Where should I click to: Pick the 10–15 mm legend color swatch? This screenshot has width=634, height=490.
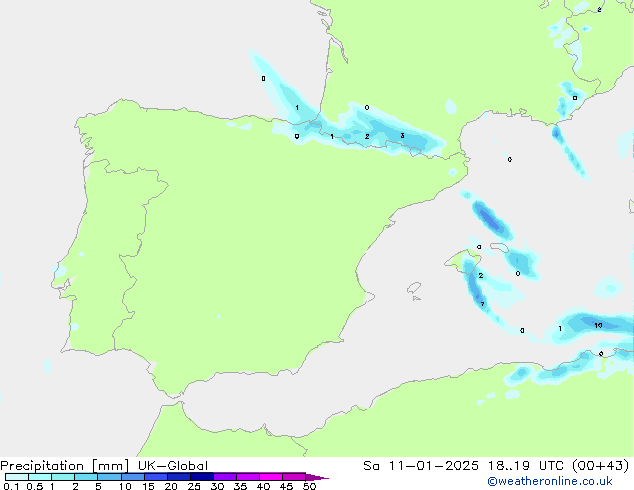(132, 477)
